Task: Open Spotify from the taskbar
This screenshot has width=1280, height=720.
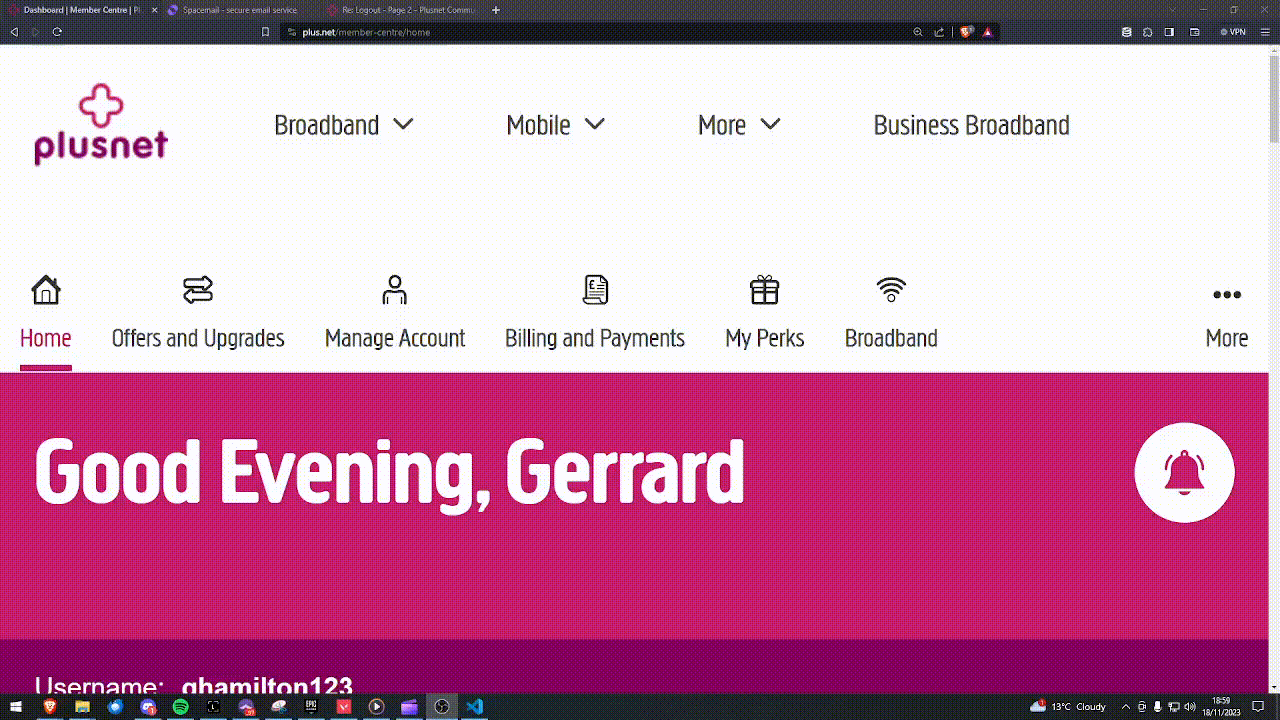Action: [x=180, y=707]
